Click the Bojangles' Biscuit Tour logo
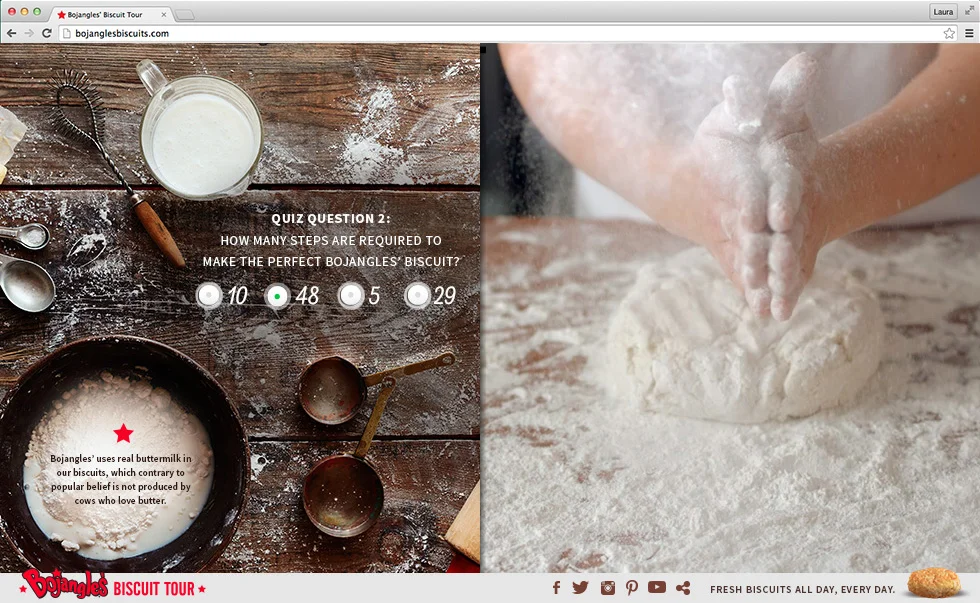The width and height of the screenshot is (980, 603). (112, 584)
